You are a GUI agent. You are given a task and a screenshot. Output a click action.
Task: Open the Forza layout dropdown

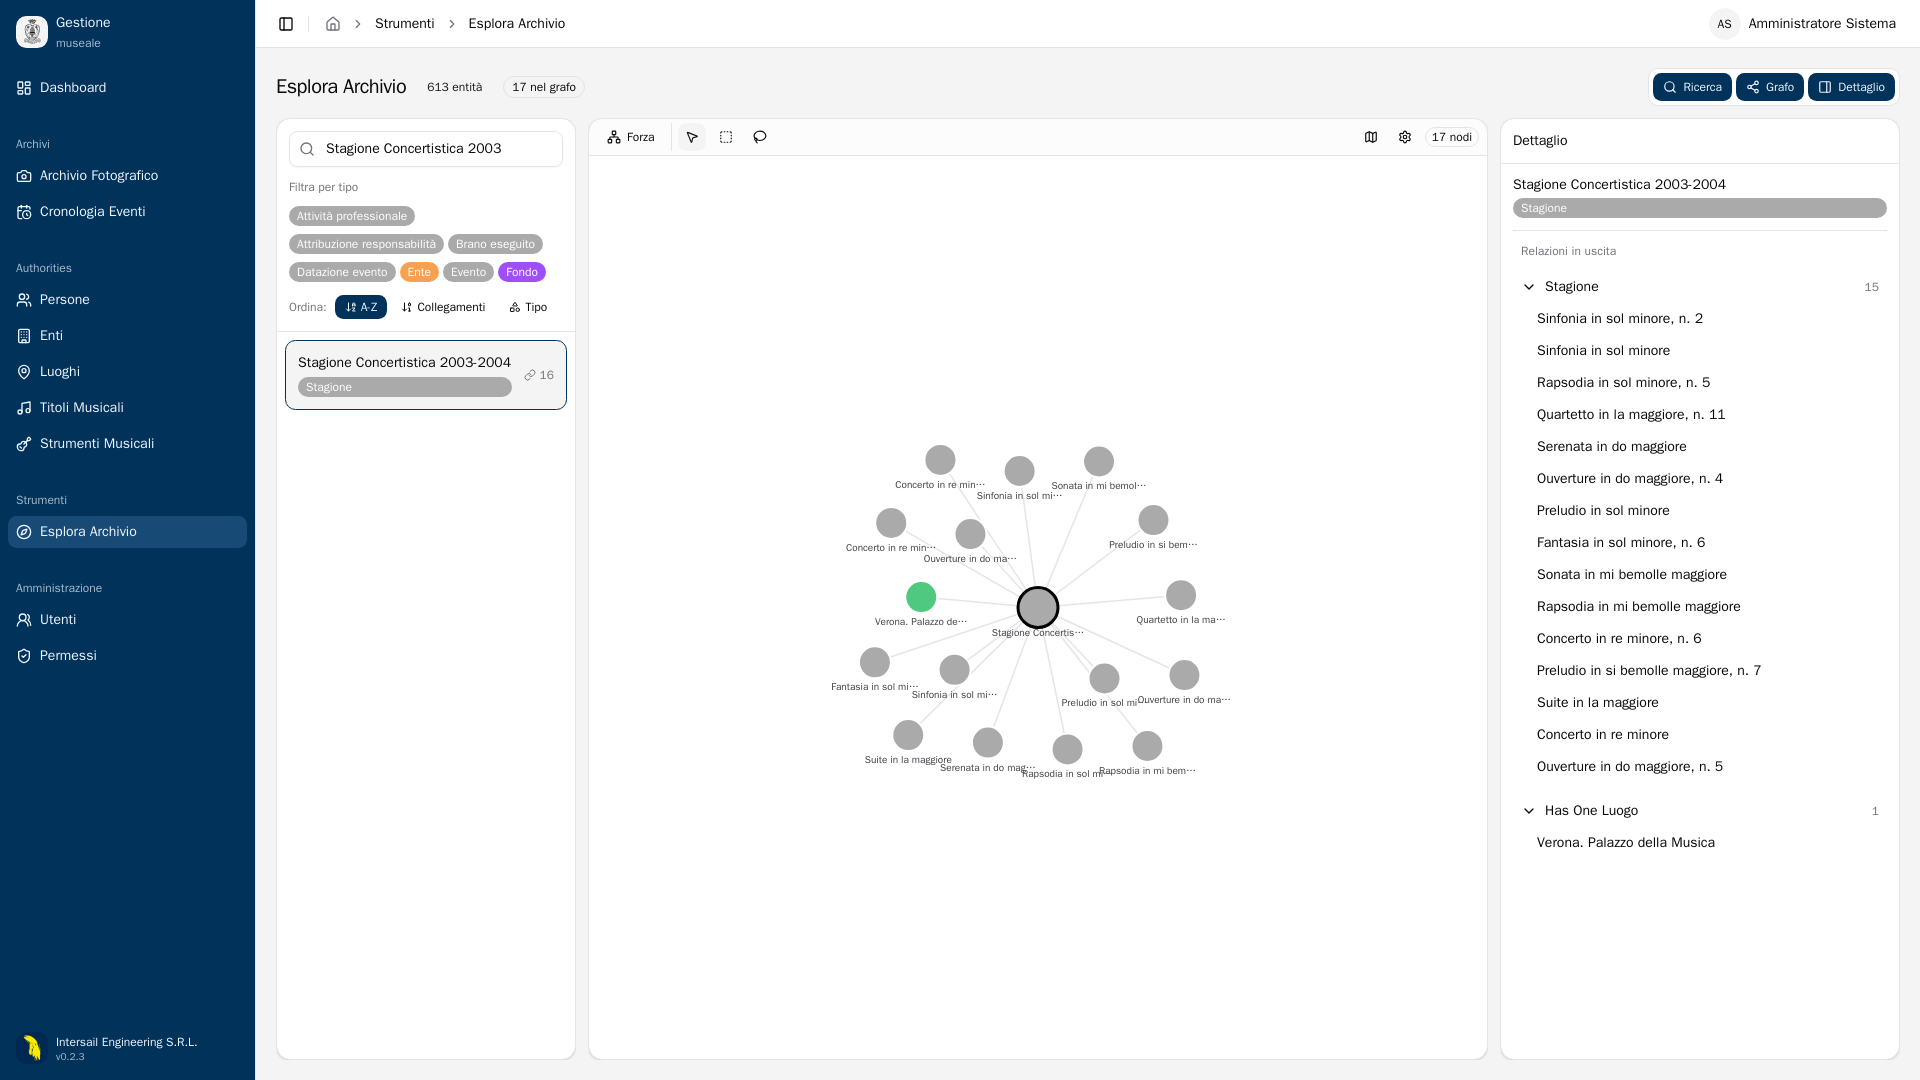pos(631,137)
